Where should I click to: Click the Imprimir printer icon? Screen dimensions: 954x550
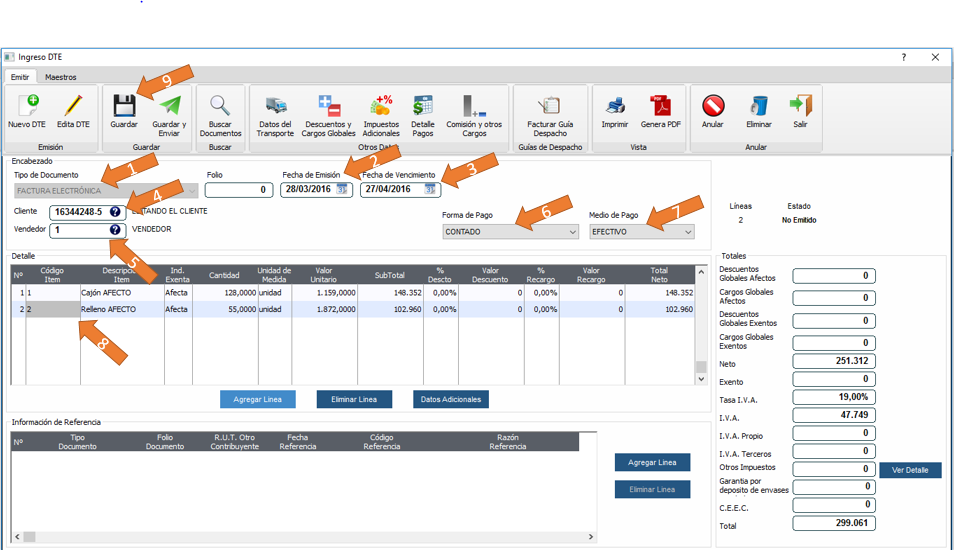[615, 106]
